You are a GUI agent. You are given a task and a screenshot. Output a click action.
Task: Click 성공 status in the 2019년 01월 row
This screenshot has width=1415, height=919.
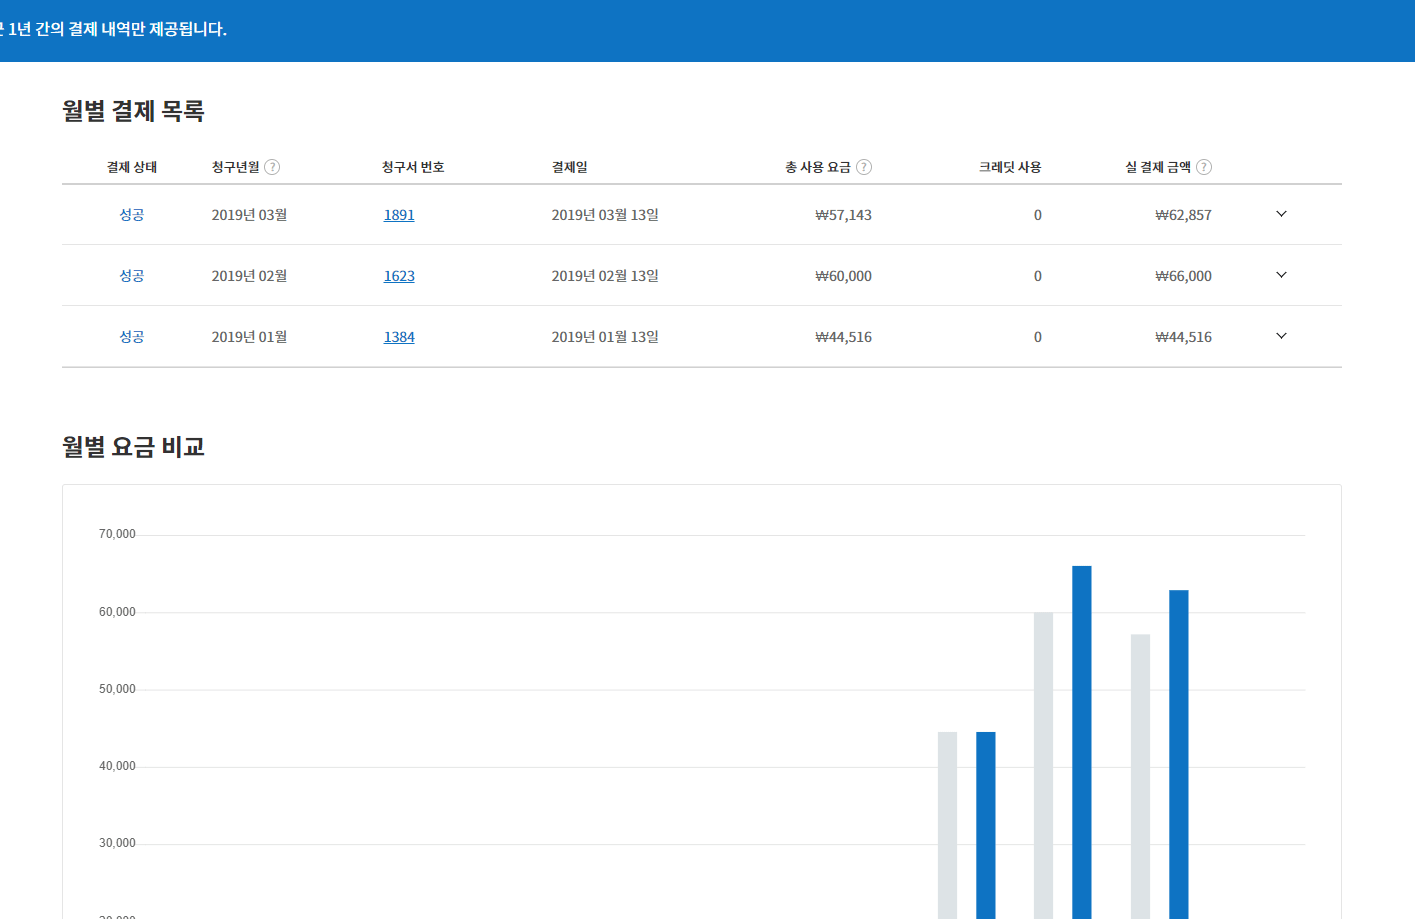(132, 337)
